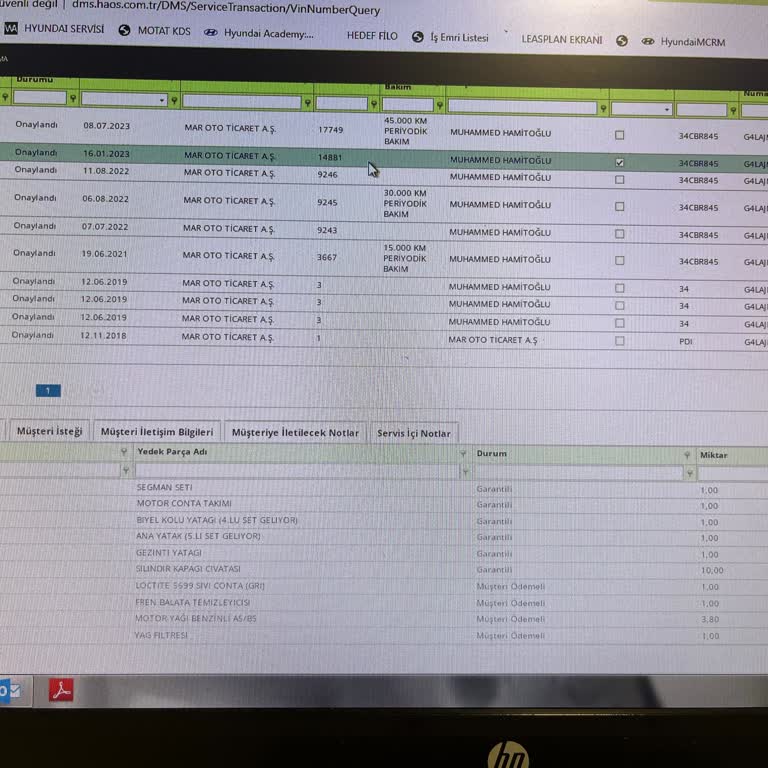Click the filter icon beside Yedek Parça Adı
This screenshot has height=768, width=768.
tap(125, 471)
